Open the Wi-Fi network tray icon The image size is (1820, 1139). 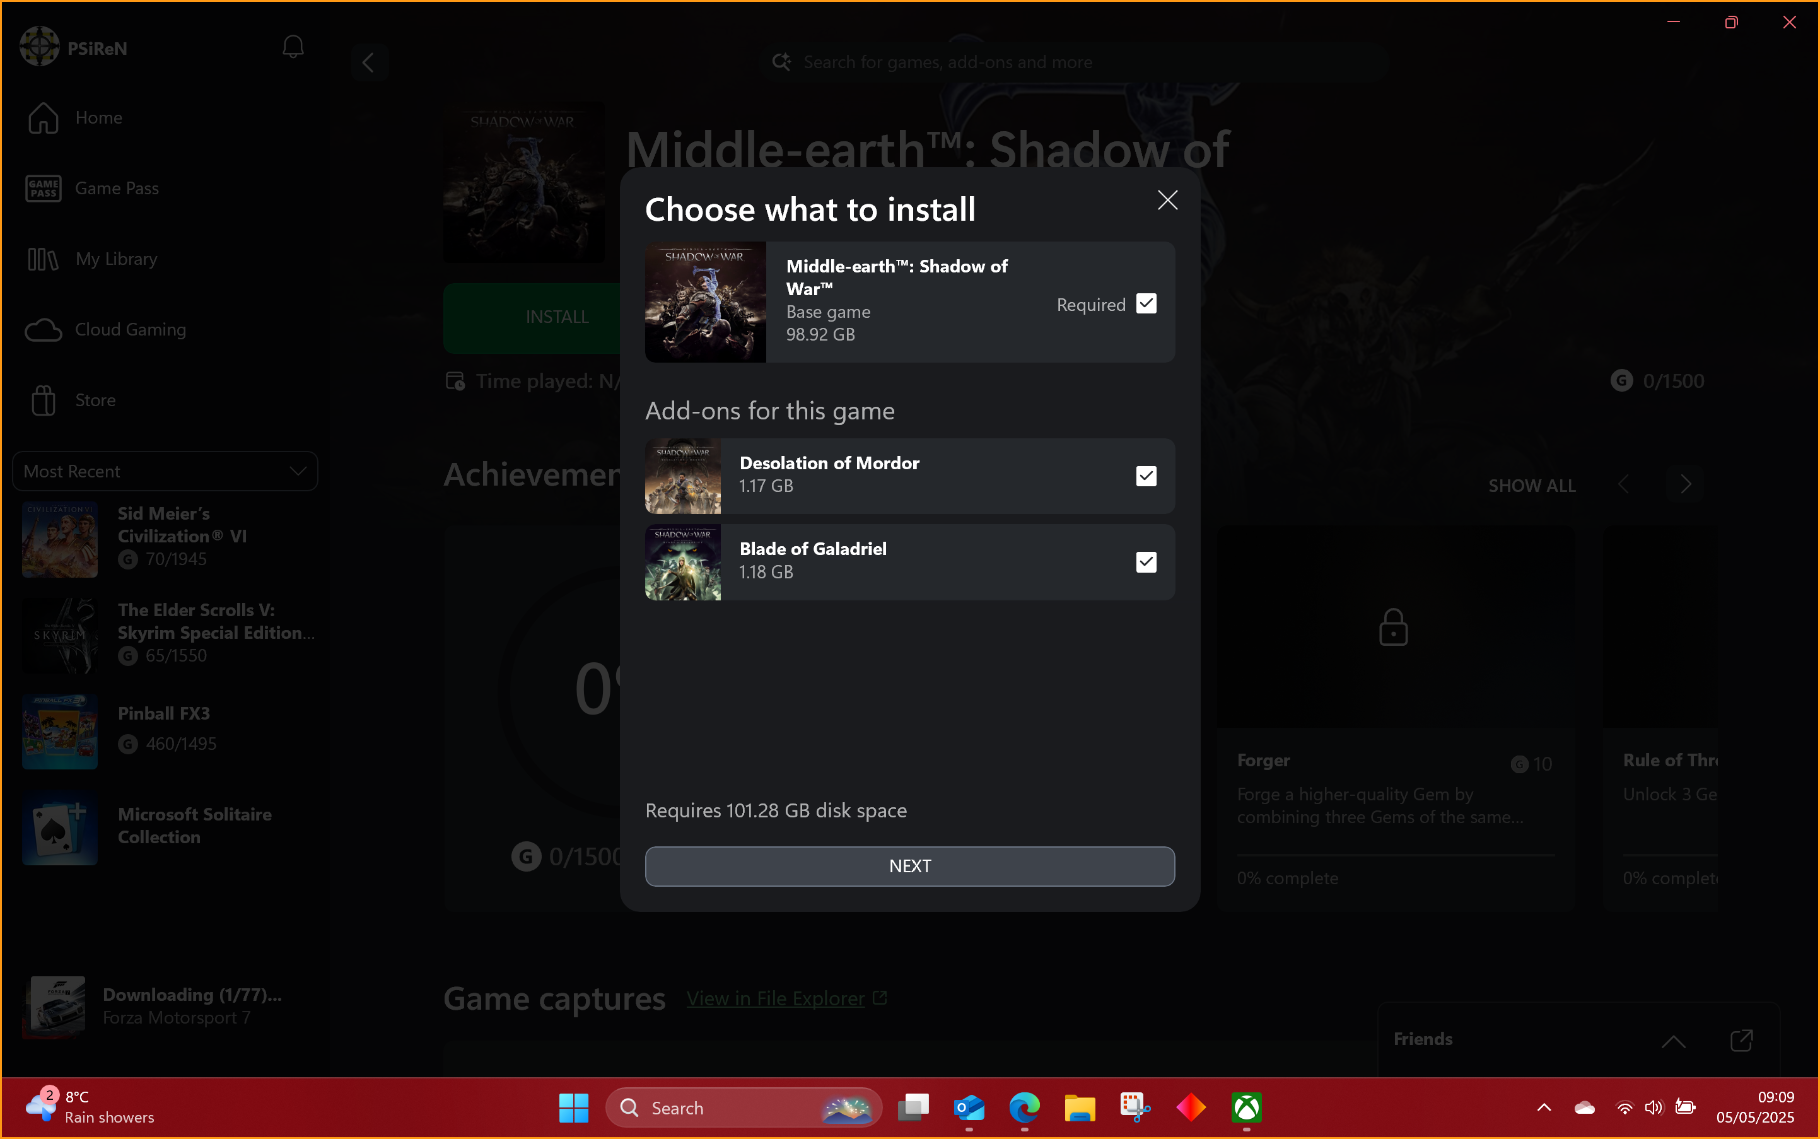1625,1107
